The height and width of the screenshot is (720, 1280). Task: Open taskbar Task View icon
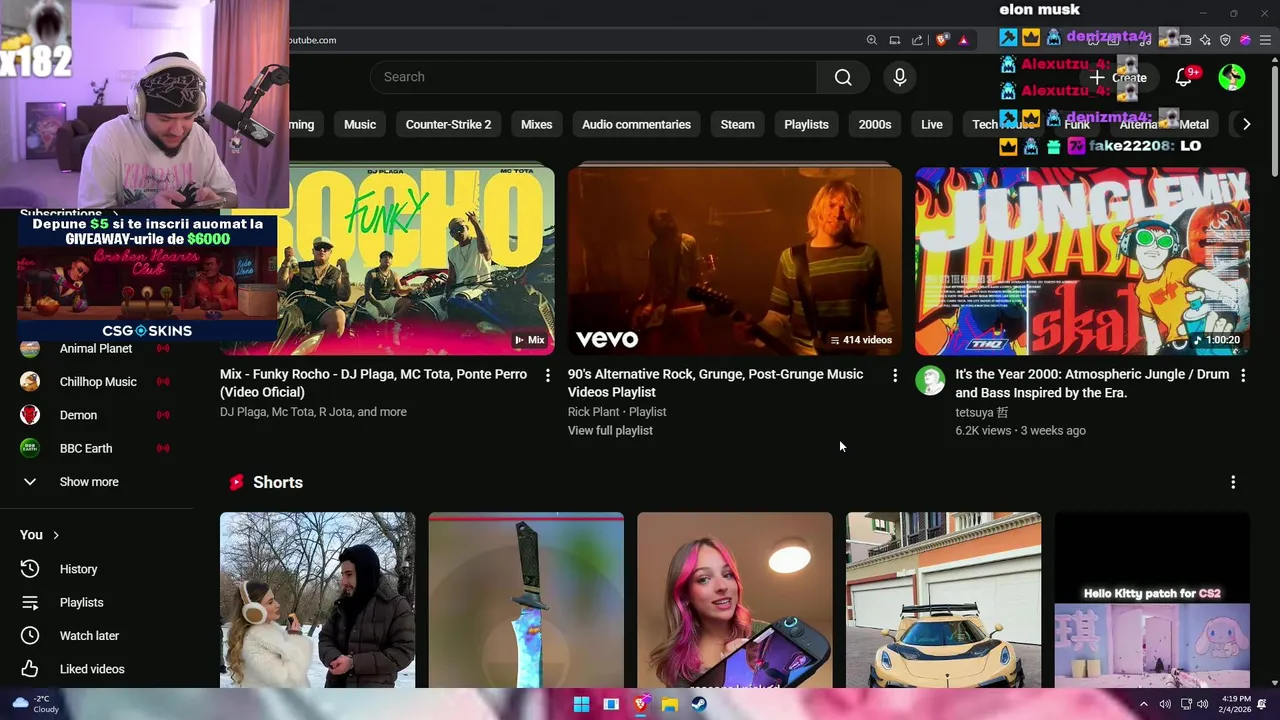[611, 704]
